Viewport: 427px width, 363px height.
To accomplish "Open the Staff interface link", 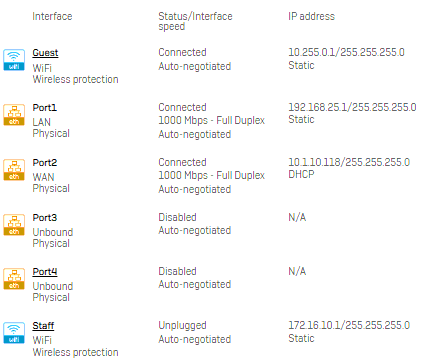I will [x=43, y=326].
